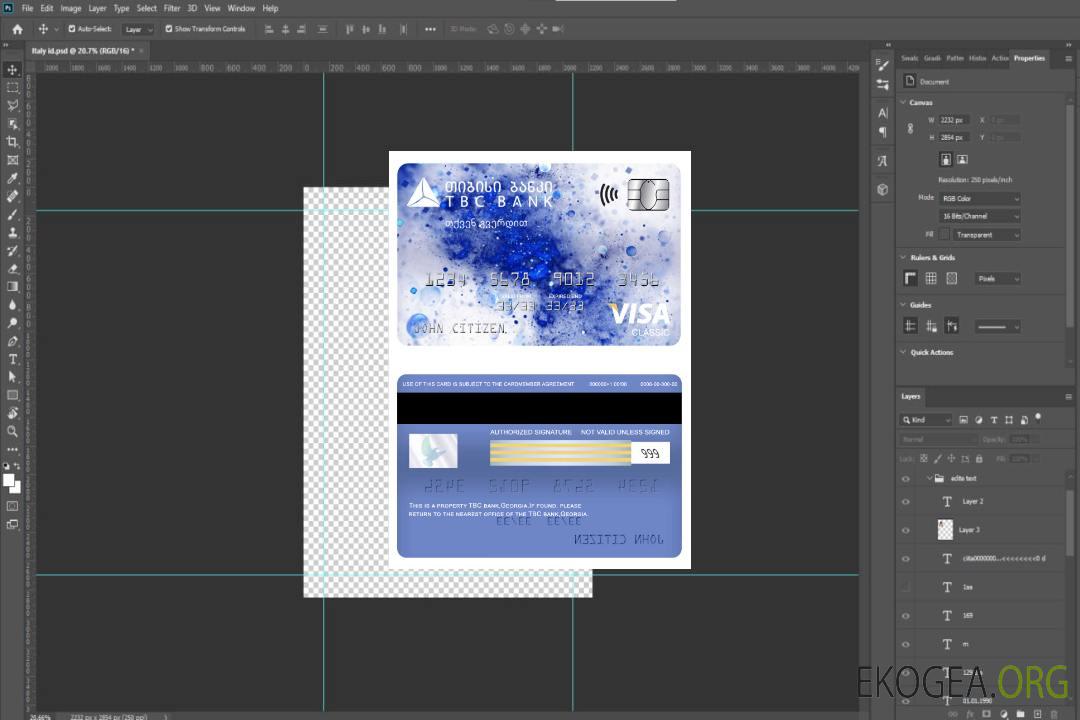Open the Filter menu
Image resolution: width=1080 pixels, height=720 pixels.
172,8
